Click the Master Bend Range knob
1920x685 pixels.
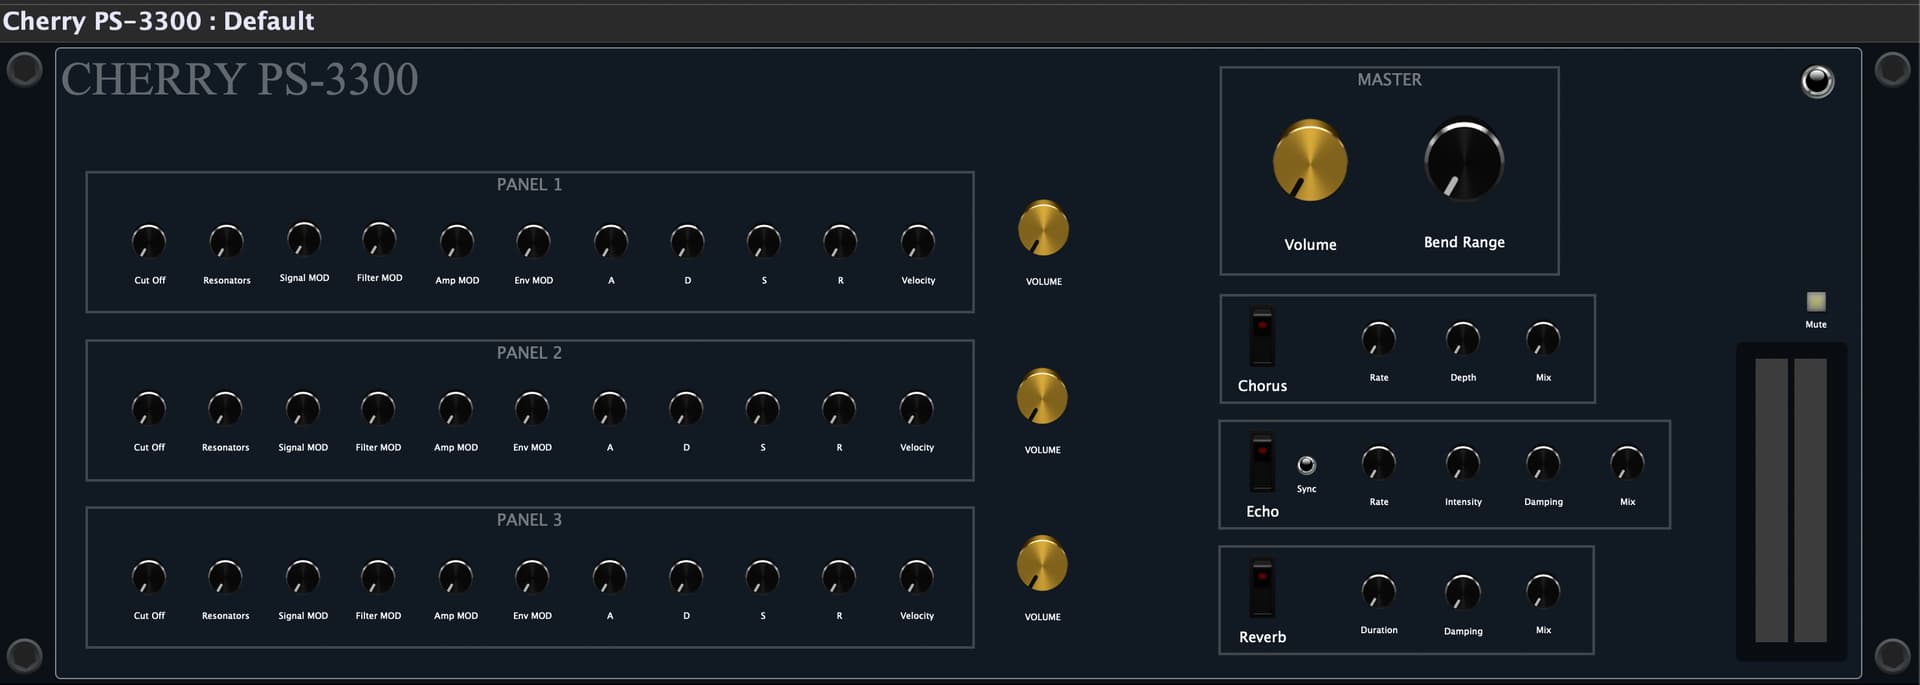(x=1464, y=161)
